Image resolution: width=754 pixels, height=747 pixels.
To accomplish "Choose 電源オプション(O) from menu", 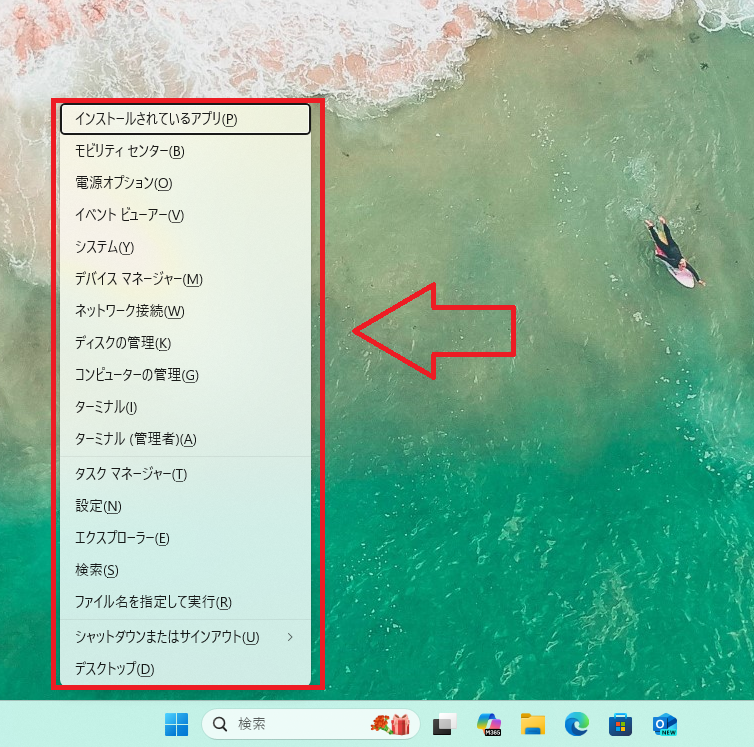I will coord(185,183).
